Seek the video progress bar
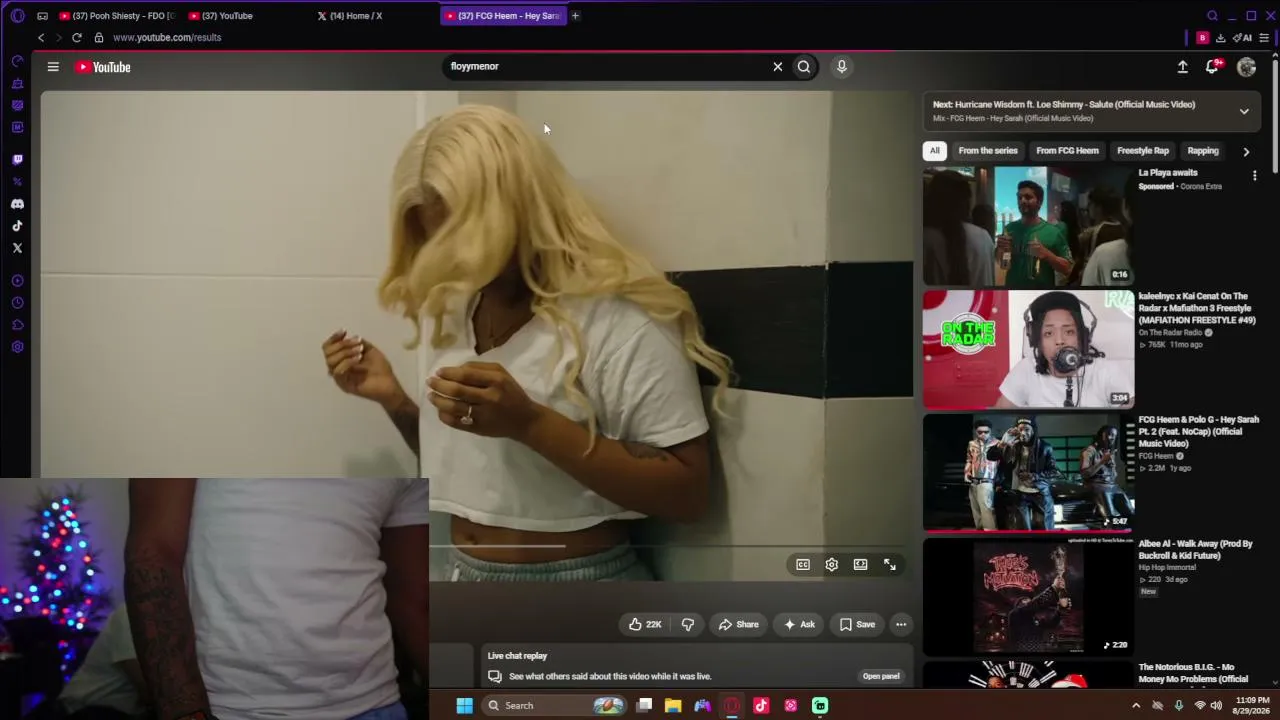This screenshot has height=720, width=1280. tap(668, 546)
